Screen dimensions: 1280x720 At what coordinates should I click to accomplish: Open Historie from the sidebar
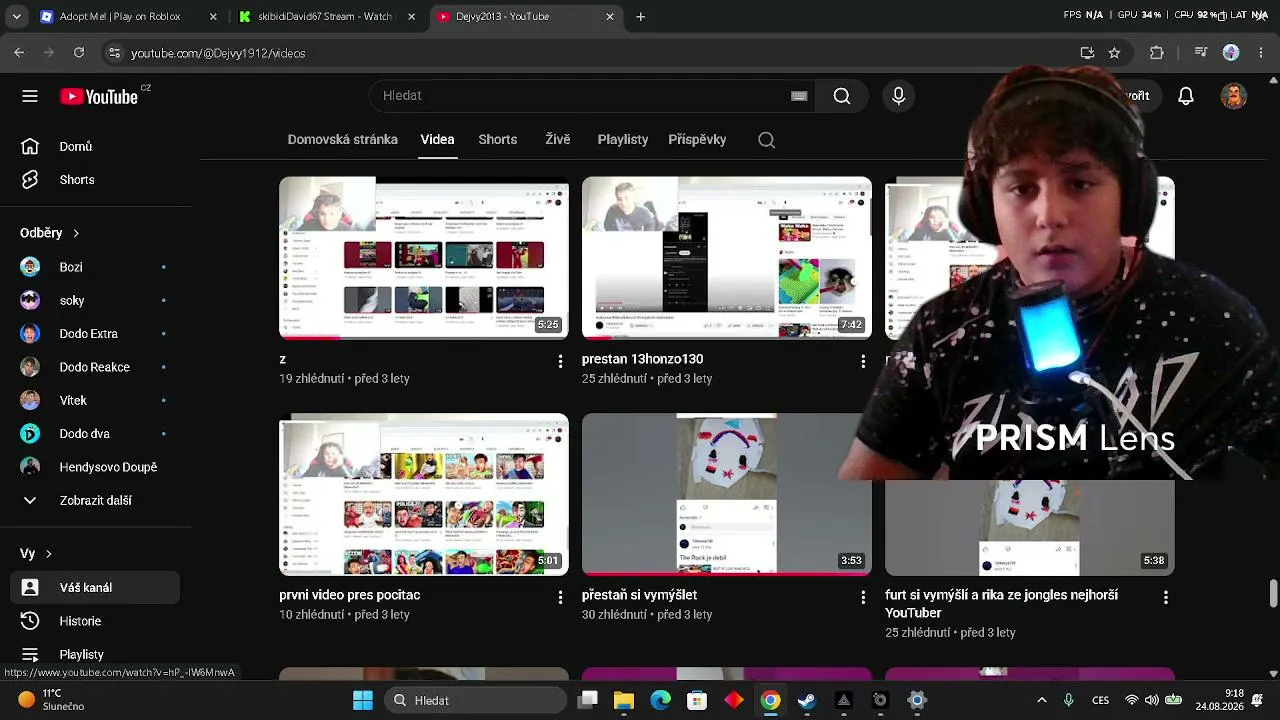click(x=95, y=621)
